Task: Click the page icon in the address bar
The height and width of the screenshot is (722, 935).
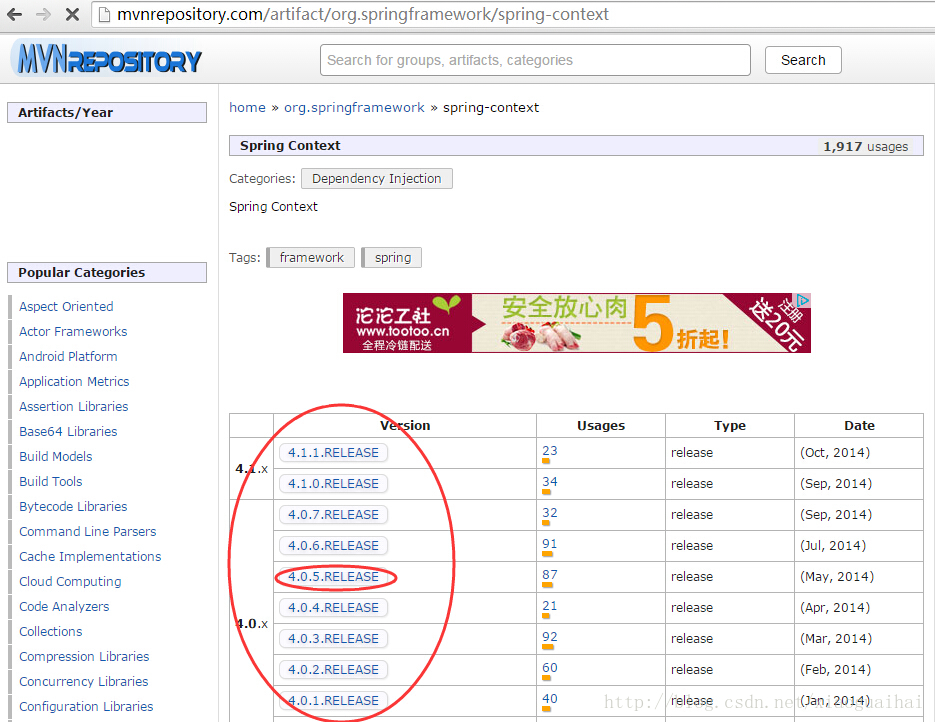Action: (104, 14)
